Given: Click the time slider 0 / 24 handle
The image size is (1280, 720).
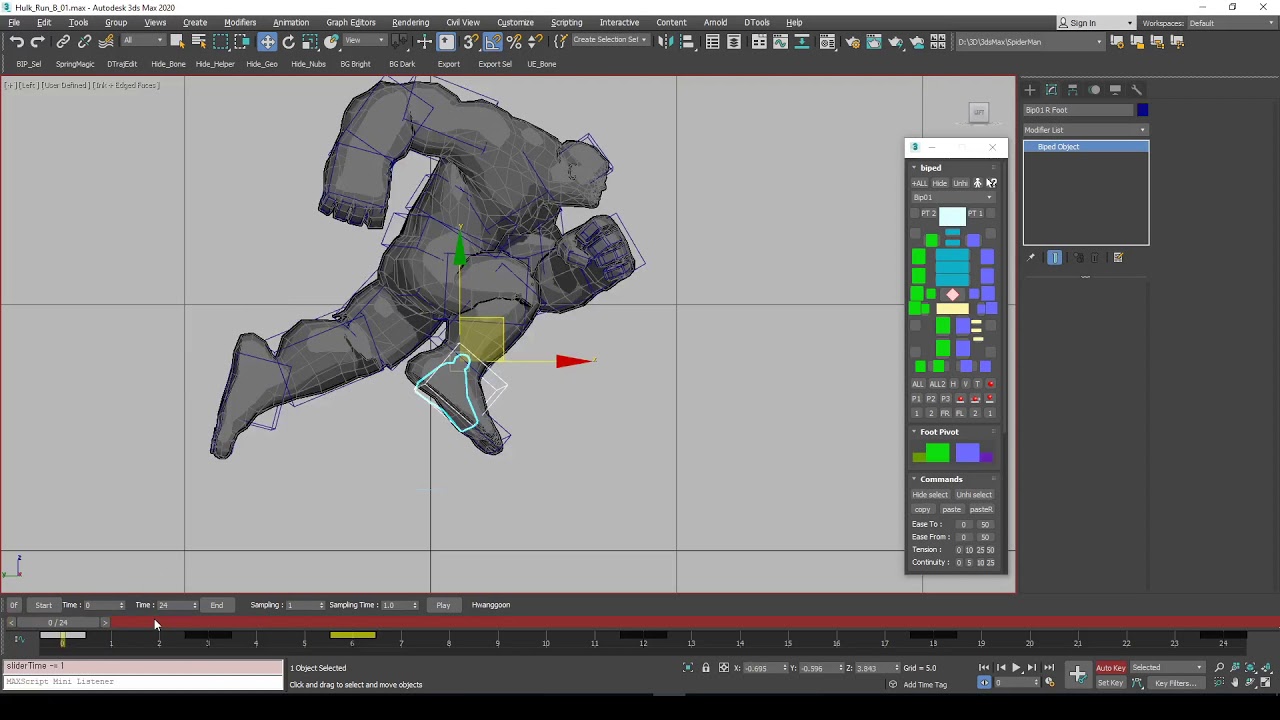Looking at the screenshot, I should click(x=58, y=623).
